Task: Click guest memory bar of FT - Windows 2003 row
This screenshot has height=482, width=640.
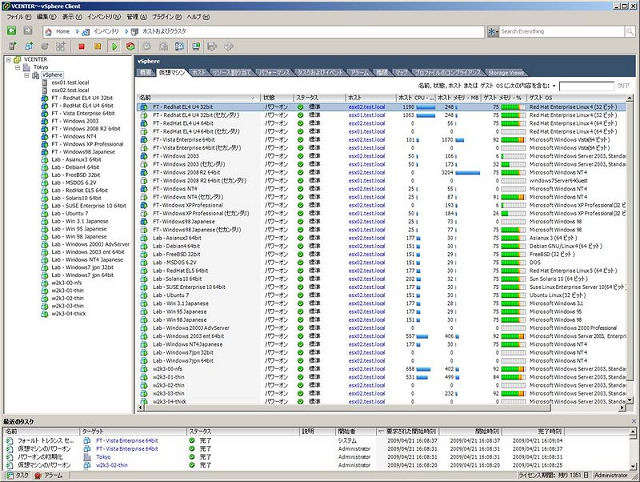Action: pos(513,156)
